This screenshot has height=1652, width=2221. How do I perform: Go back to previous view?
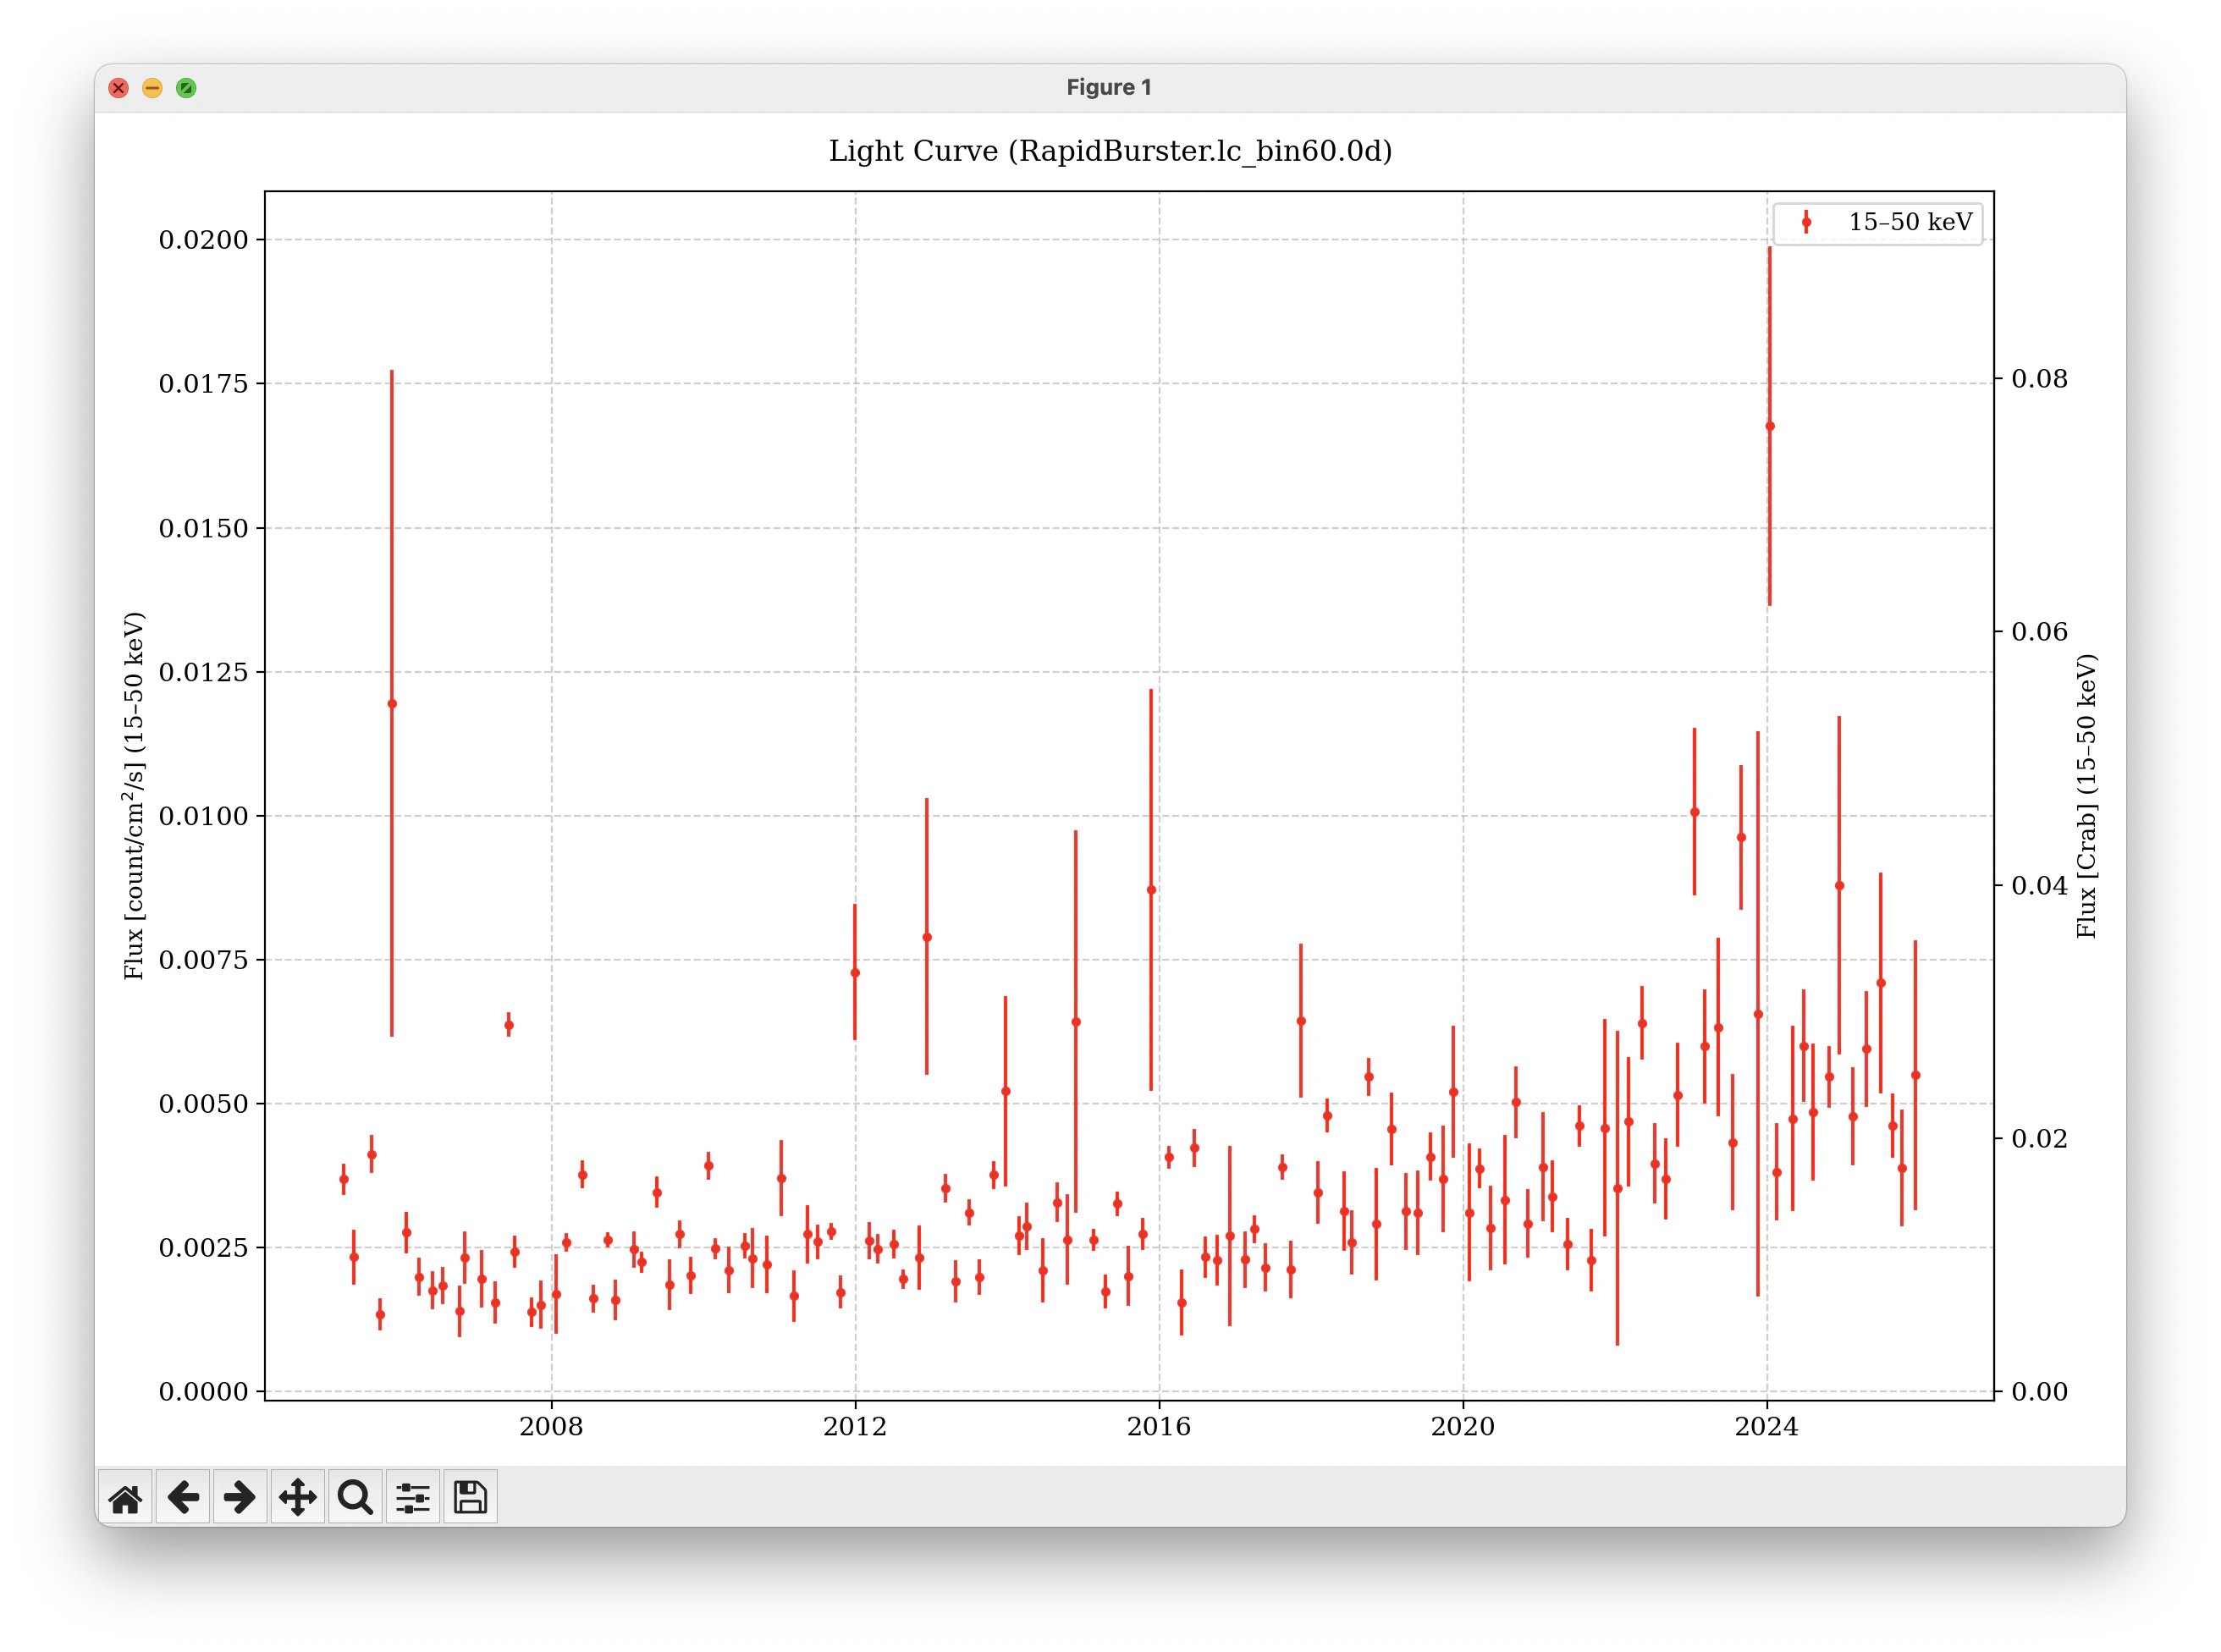[183, 1497]
